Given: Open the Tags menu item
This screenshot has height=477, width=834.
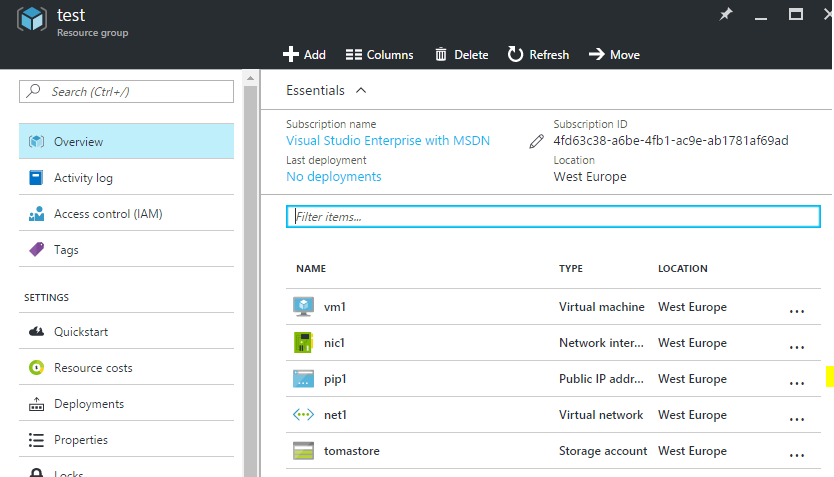Looking at the screenshot, I should coord(127,249).
